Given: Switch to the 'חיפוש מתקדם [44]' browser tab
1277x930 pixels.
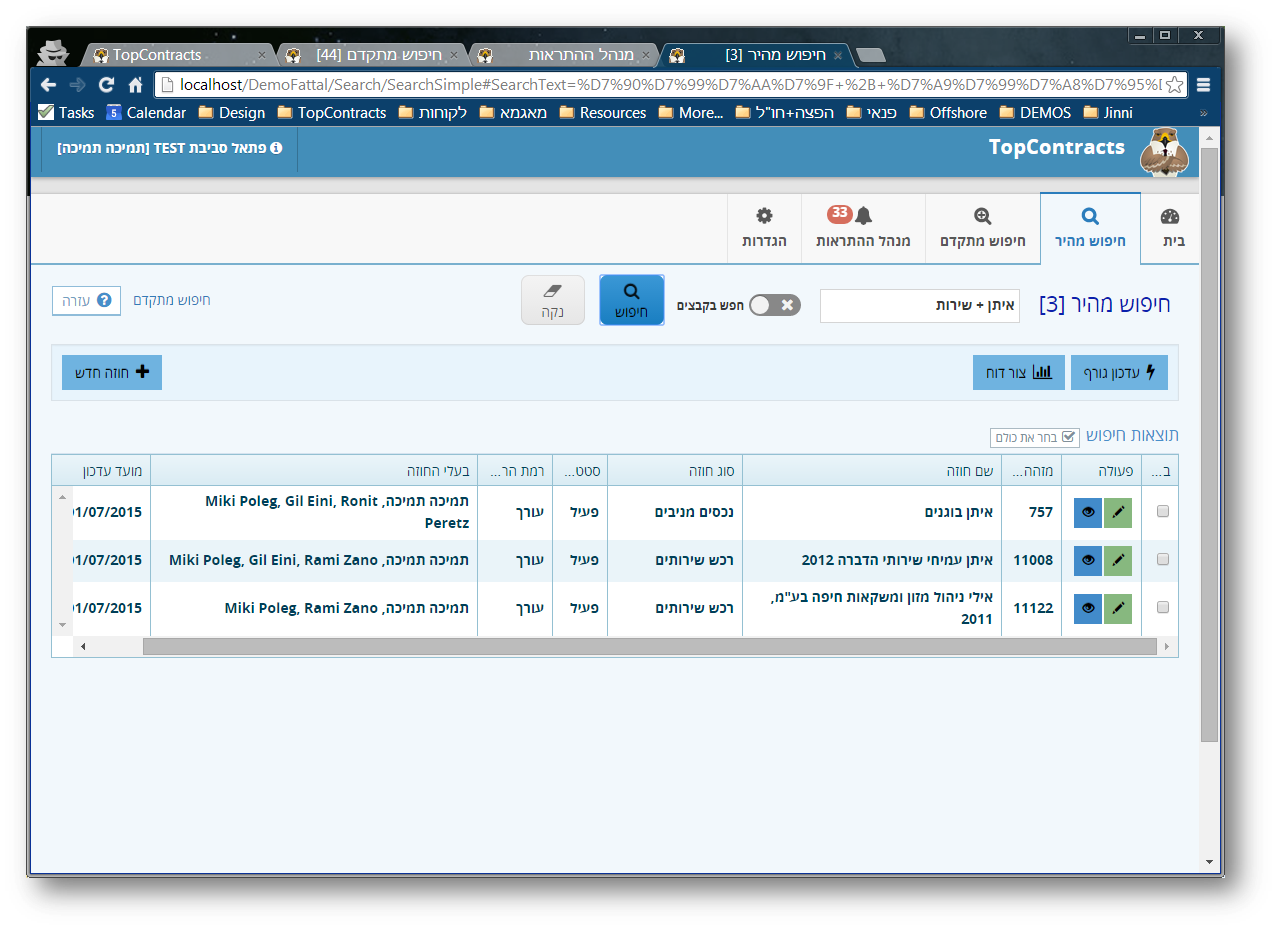Looking at the screenshot, I should (x=370, y=55).
